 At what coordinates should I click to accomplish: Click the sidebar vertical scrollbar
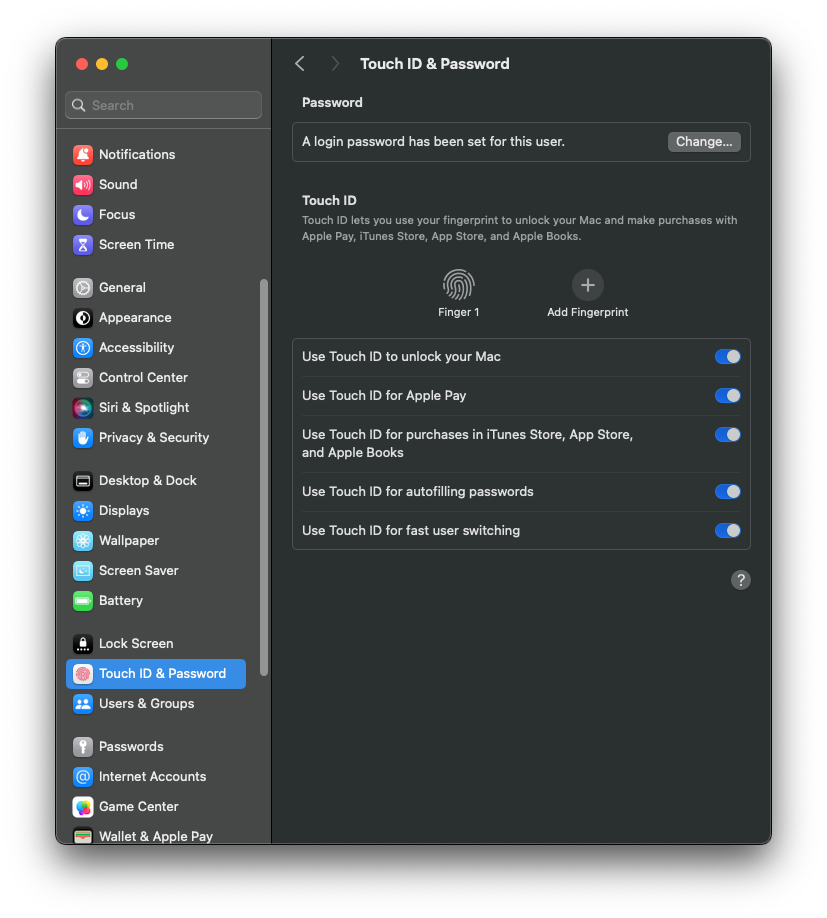tap(263, 477)
